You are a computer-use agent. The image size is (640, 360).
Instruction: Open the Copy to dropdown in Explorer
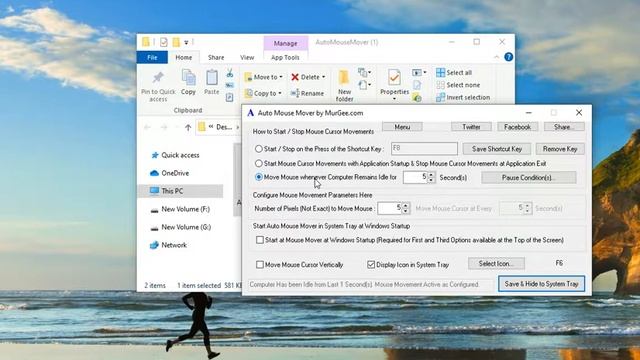point(264,93)
